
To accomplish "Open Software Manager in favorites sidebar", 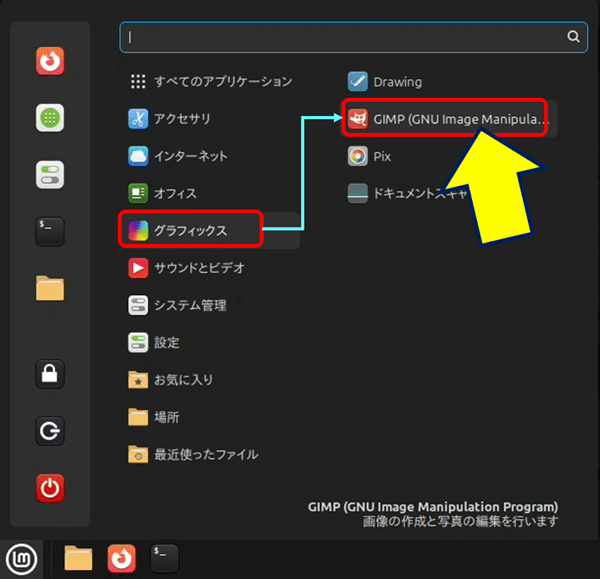I will point(50,117).
